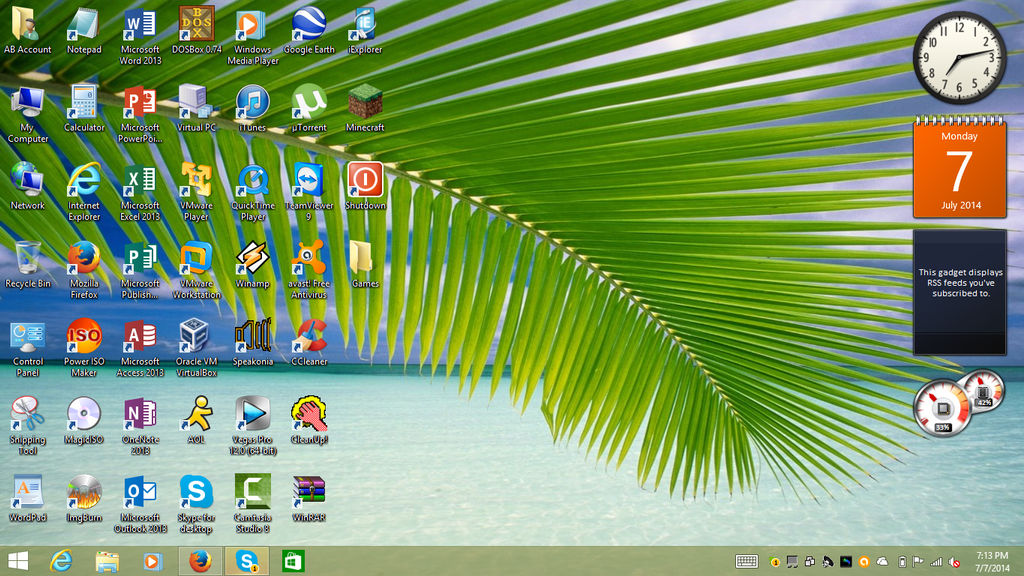Open the taskbar date and time
The image size is (1024, 576).
coord(991,562)
